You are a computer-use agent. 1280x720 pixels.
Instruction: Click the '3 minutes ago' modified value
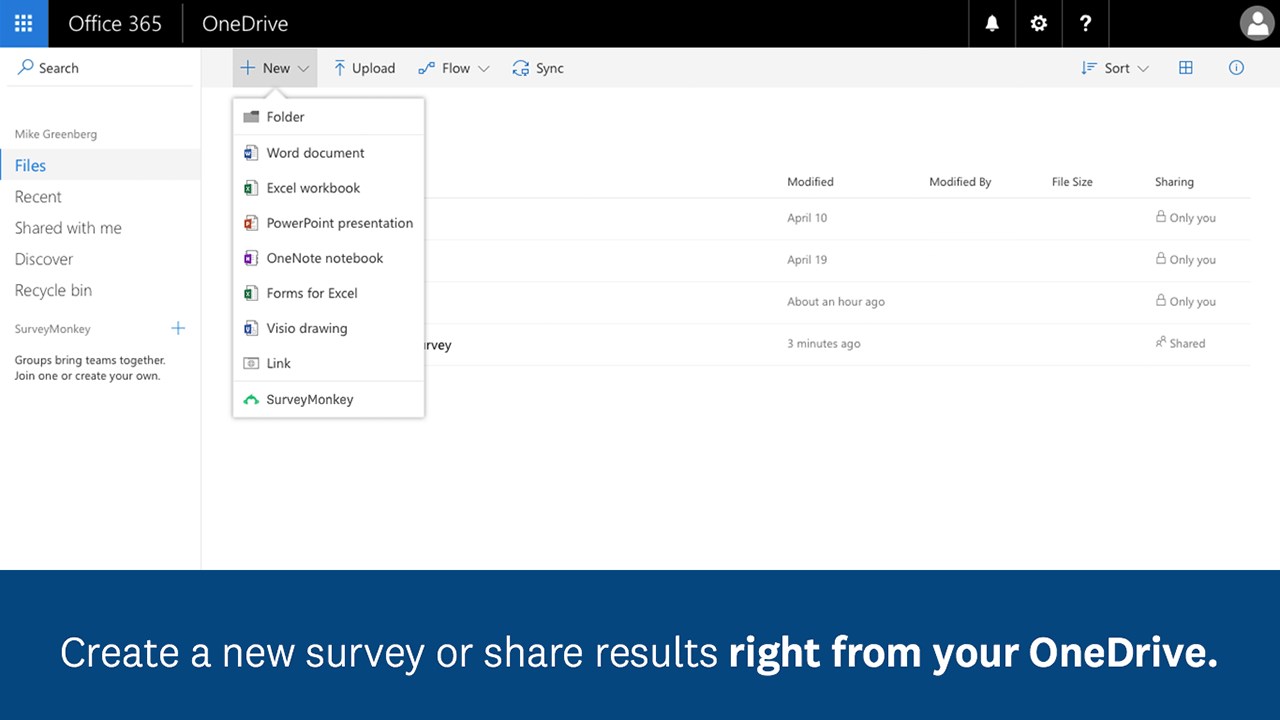click(x=824, y=344)
